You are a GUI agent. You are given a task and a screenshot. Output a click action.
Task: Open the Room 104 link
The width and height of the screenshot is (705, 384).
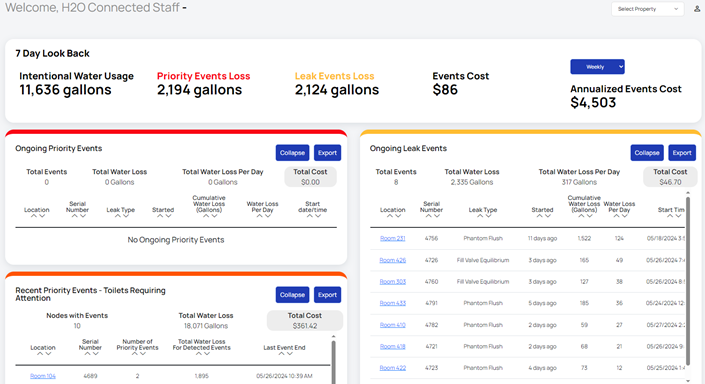[43, 376]
